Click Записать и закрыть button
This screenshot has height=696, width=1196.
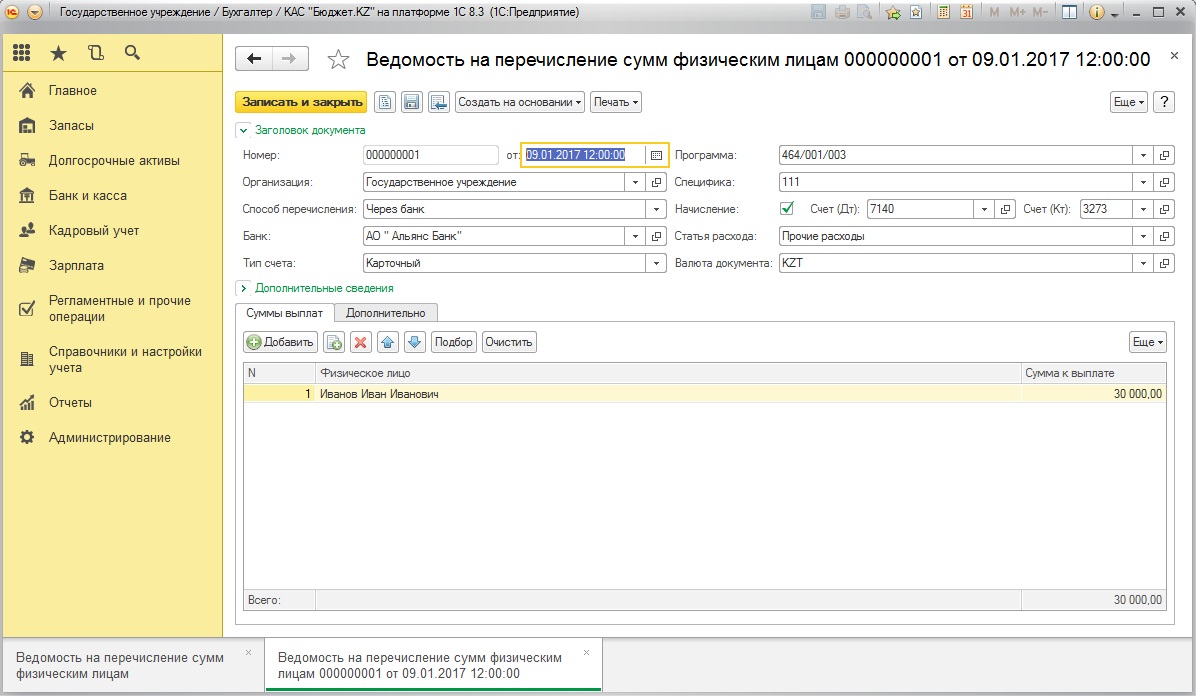pos(301,102)
